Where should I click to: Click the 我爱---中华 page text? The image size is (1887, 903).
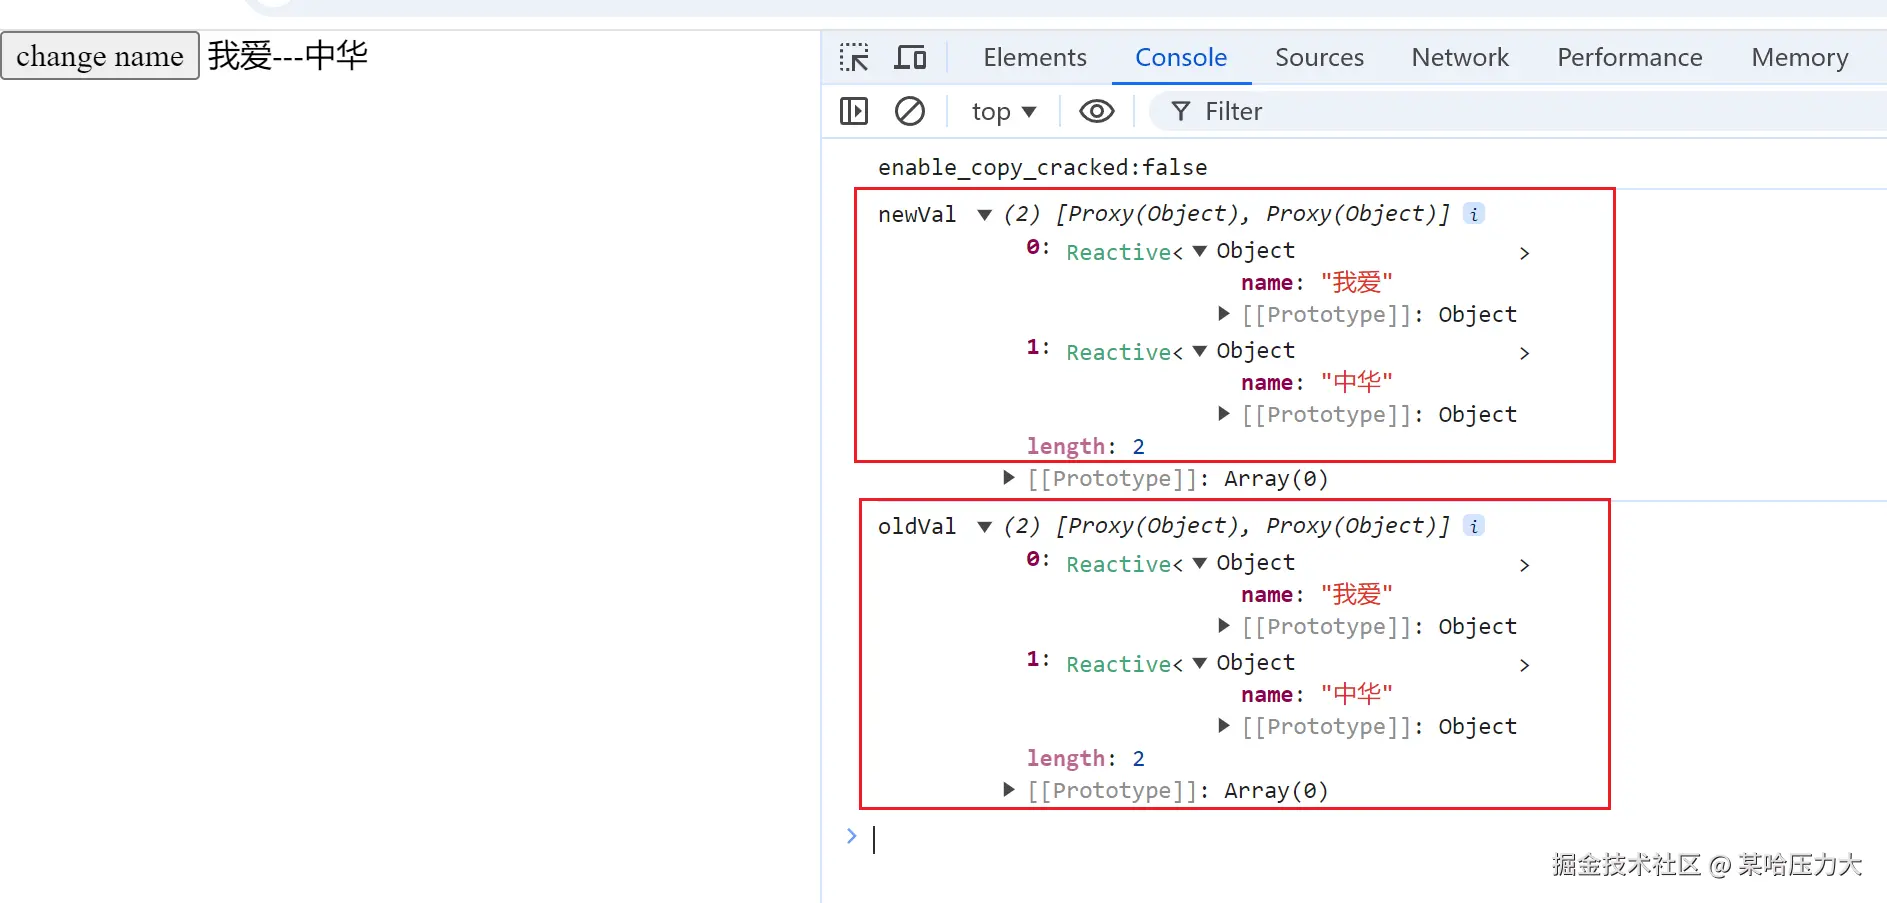[x=288, y=55]
